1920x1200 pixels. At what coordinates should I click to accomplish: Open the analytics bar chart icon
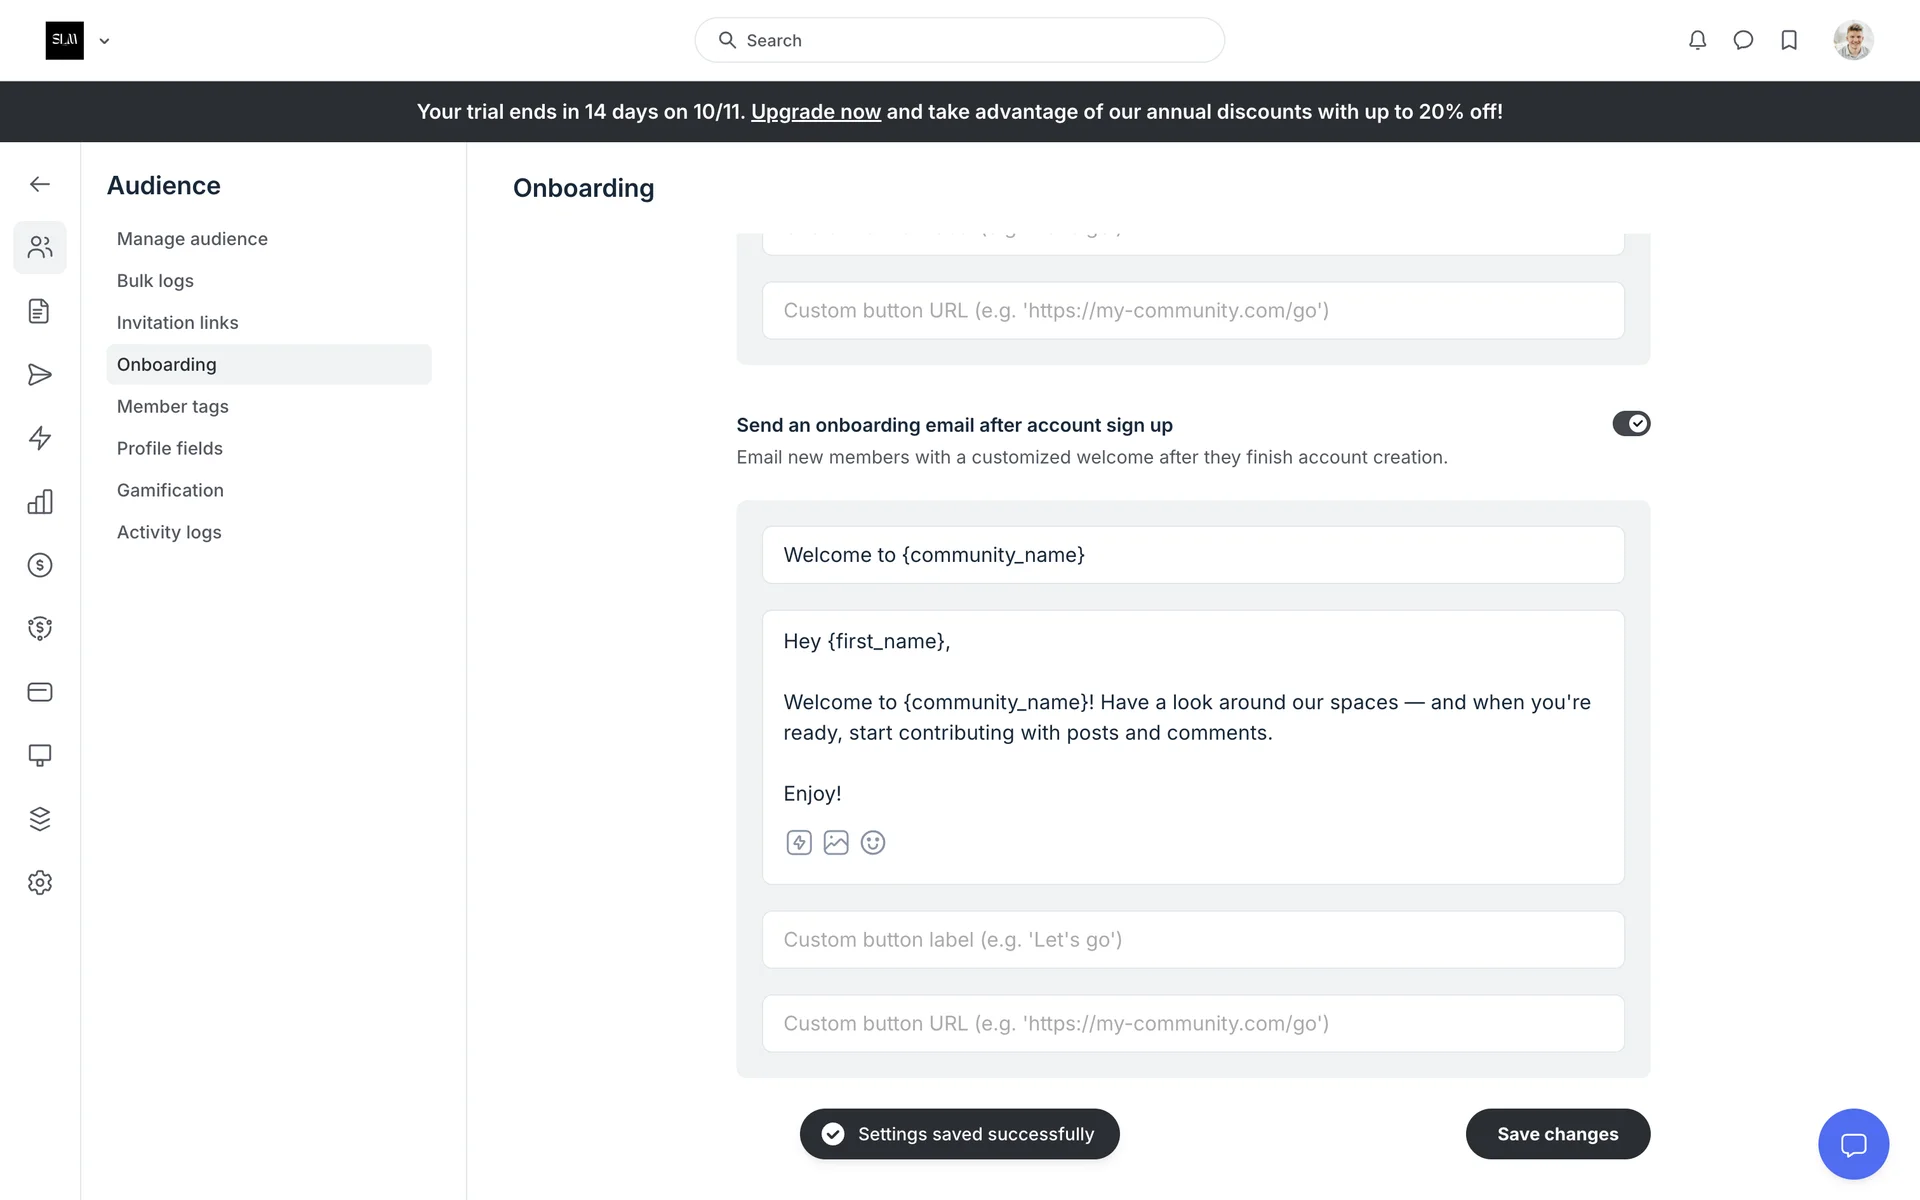coord(40,502)
